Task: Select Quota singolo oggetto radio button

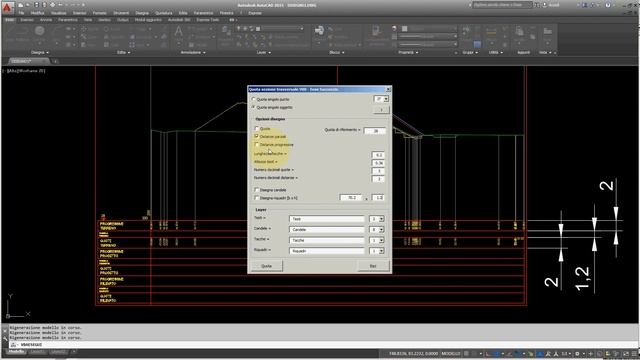Action: click(254, 107)
